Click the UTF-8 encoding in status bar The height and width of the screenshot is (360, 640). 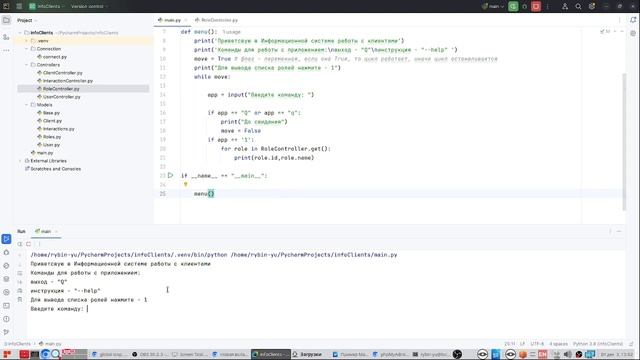click(x=537, y=344)
